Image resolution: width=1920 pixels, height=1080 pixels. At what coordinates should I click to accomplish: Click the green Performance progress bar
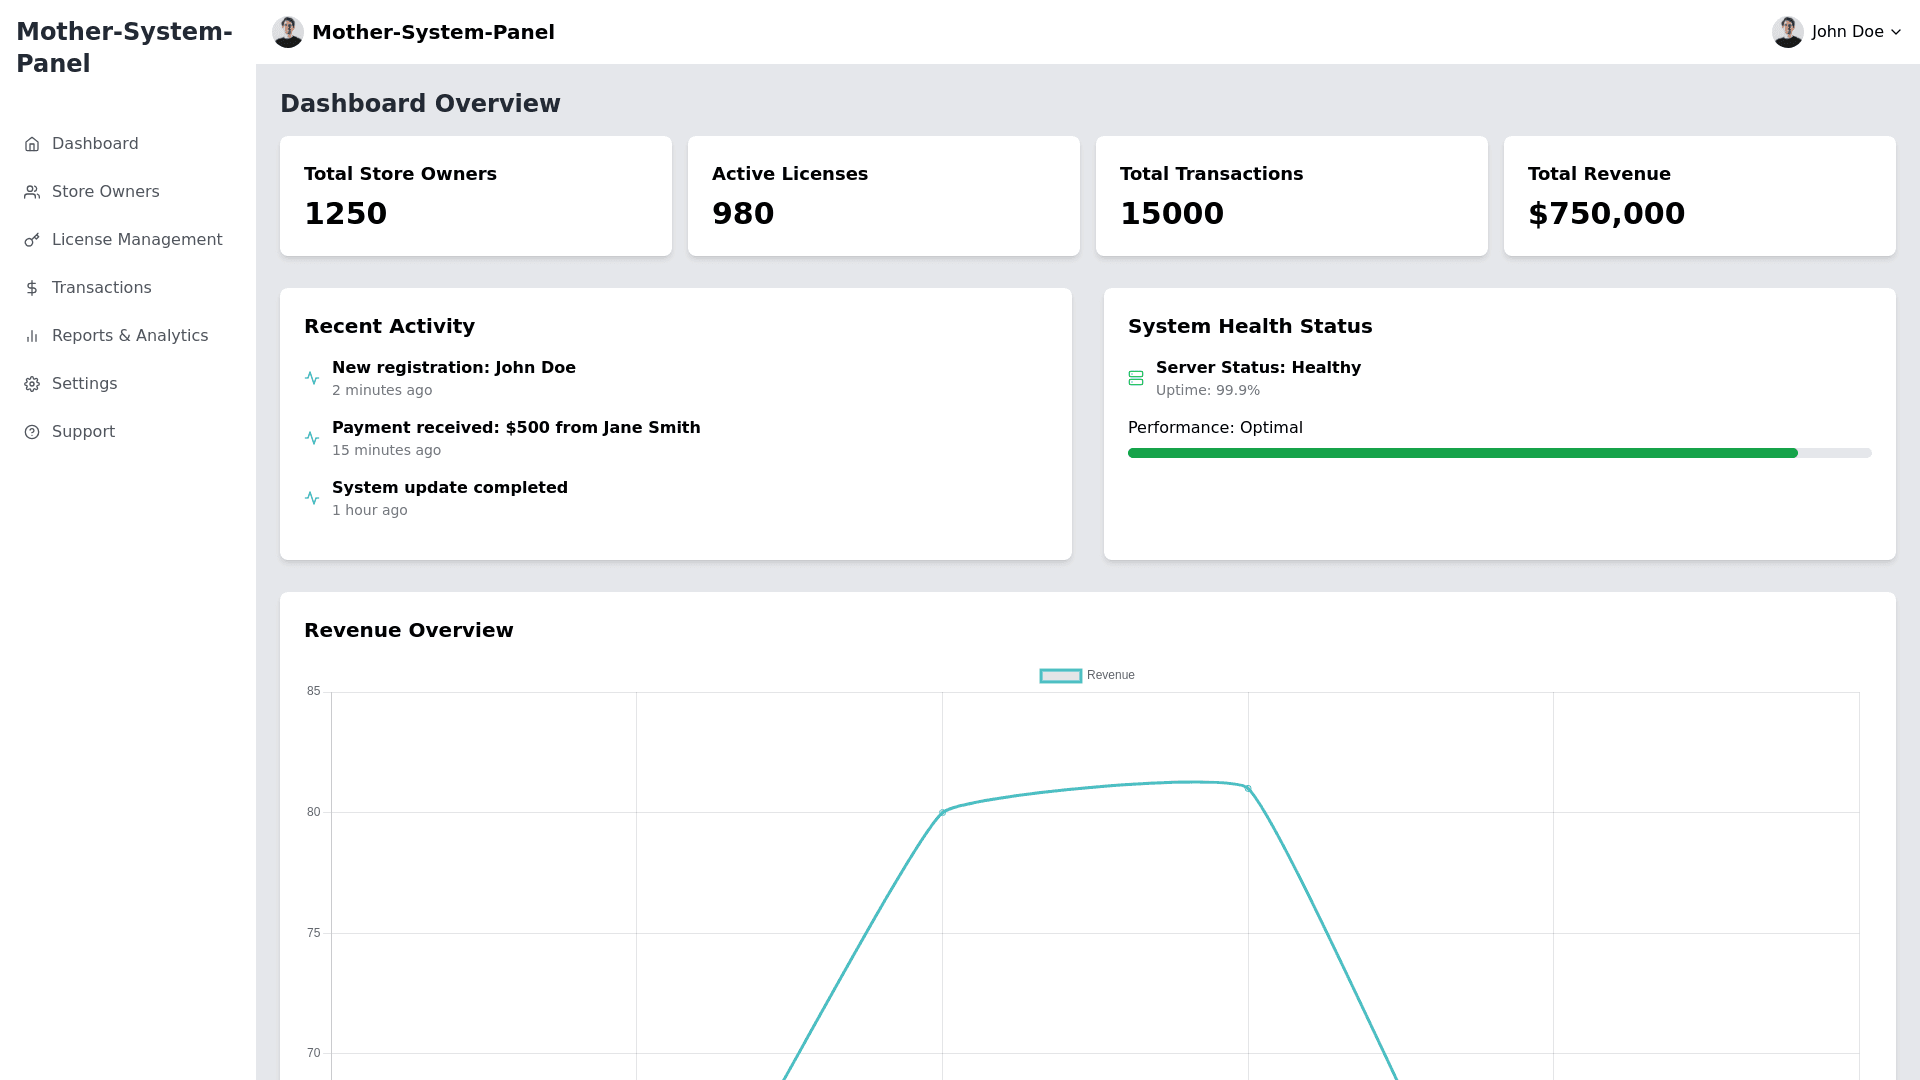point(1462,453)
